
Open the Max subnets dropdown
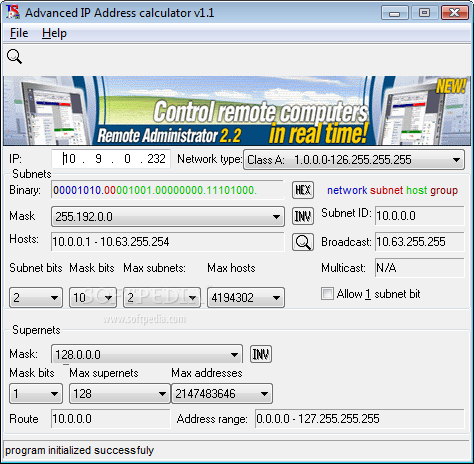[162, 297]
